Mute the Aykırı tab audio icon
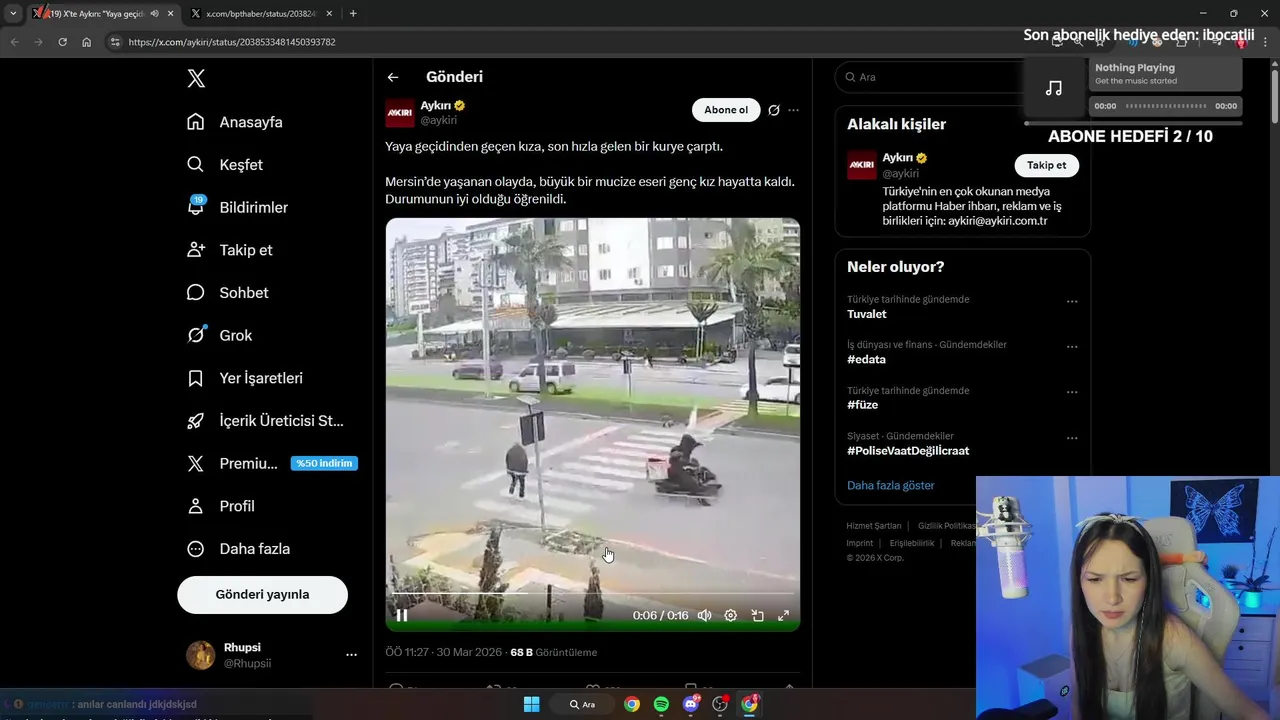Viewport: 1280px width, 720px height. pyautogui.click(x=154, y=14)
